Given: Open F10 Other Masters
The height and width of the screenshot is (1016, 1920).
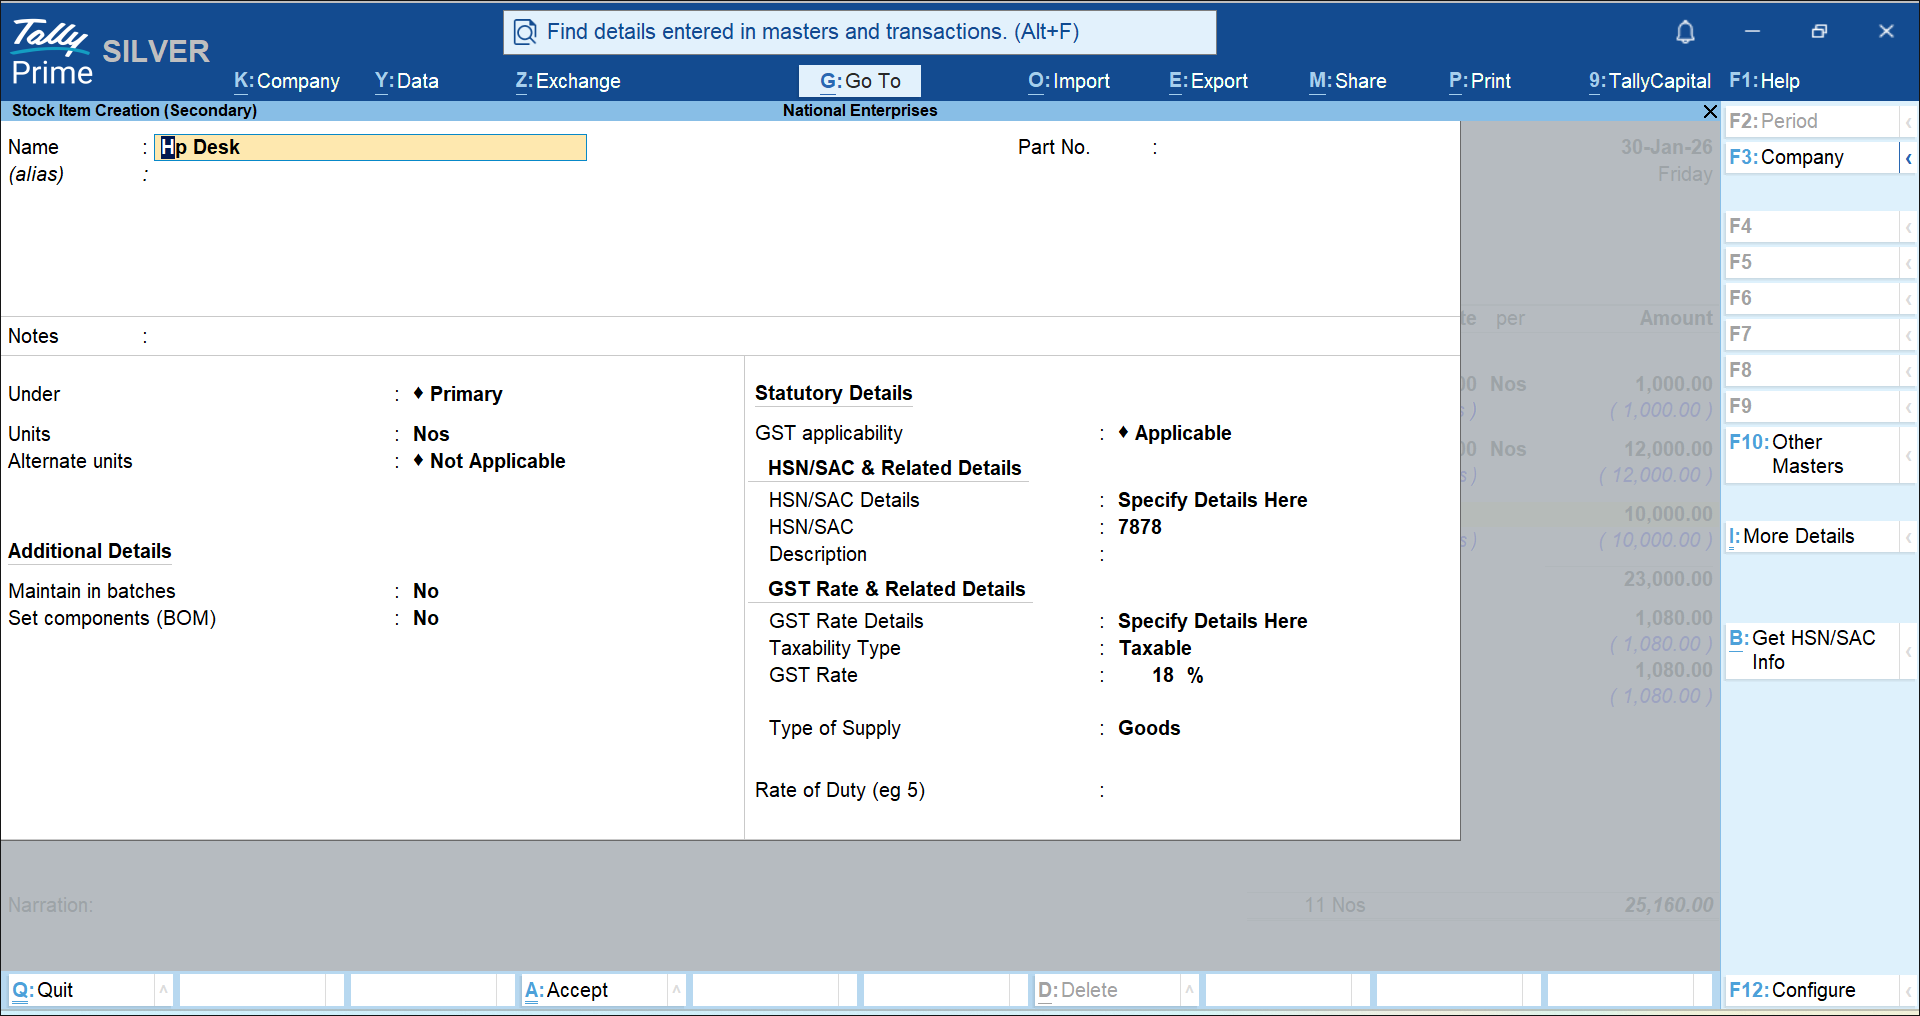Looking at the screenshot, I should (1810, 454).
